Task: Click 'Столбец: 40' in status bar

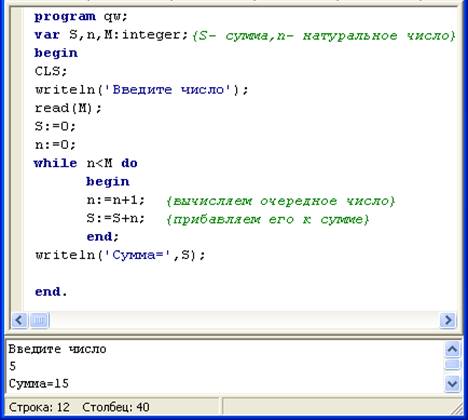Action: tap(116, 407)
